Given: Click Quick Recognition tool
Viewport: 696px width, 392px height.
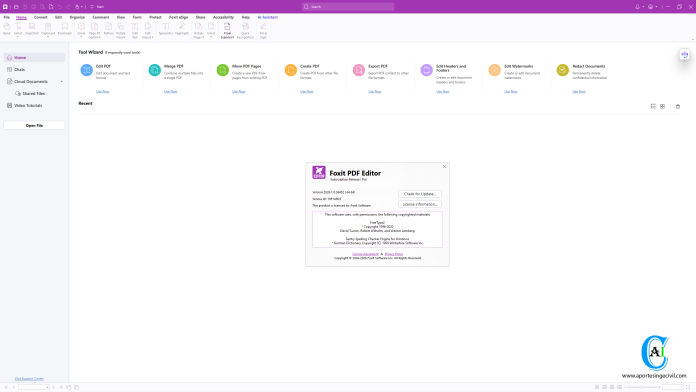Looking at the screenshot, I should click(245, 31).
